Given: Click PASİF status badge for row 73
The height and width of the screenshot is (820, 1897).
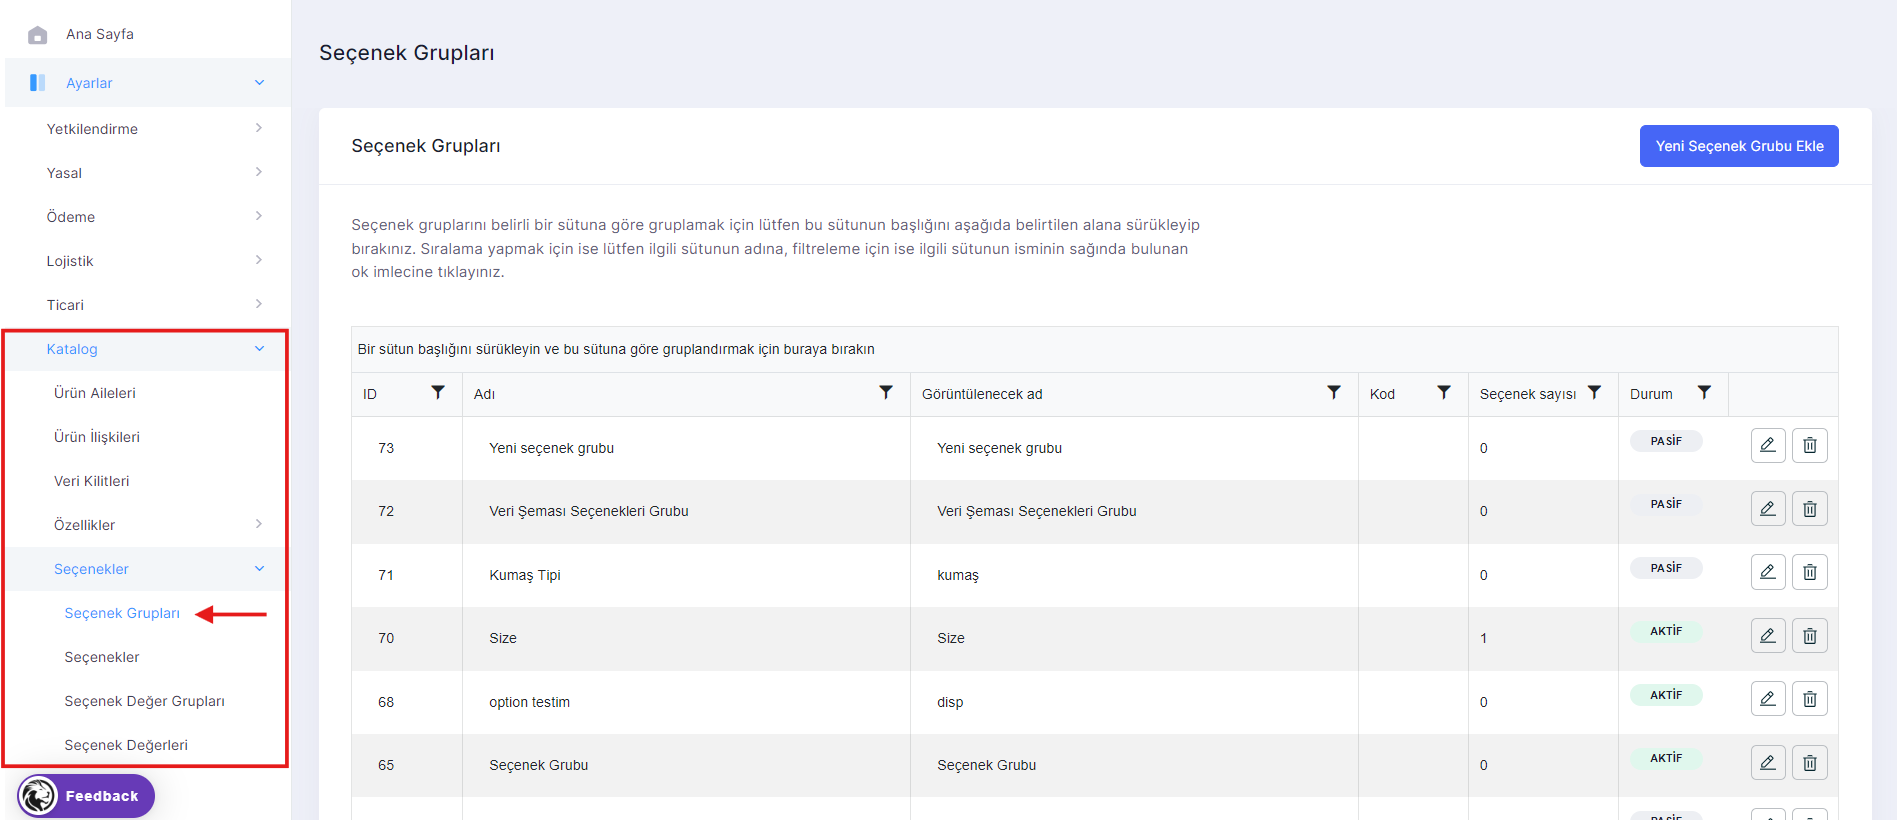Looking at the screenshot, I should 1666,441.
